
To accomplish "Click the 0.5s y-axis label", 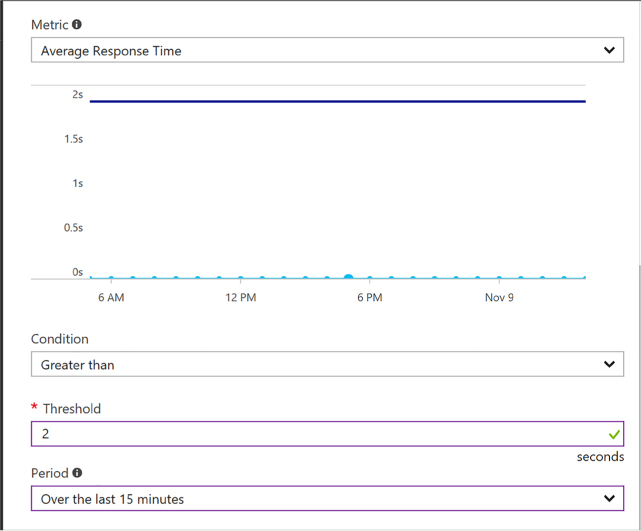I will 74,228.
